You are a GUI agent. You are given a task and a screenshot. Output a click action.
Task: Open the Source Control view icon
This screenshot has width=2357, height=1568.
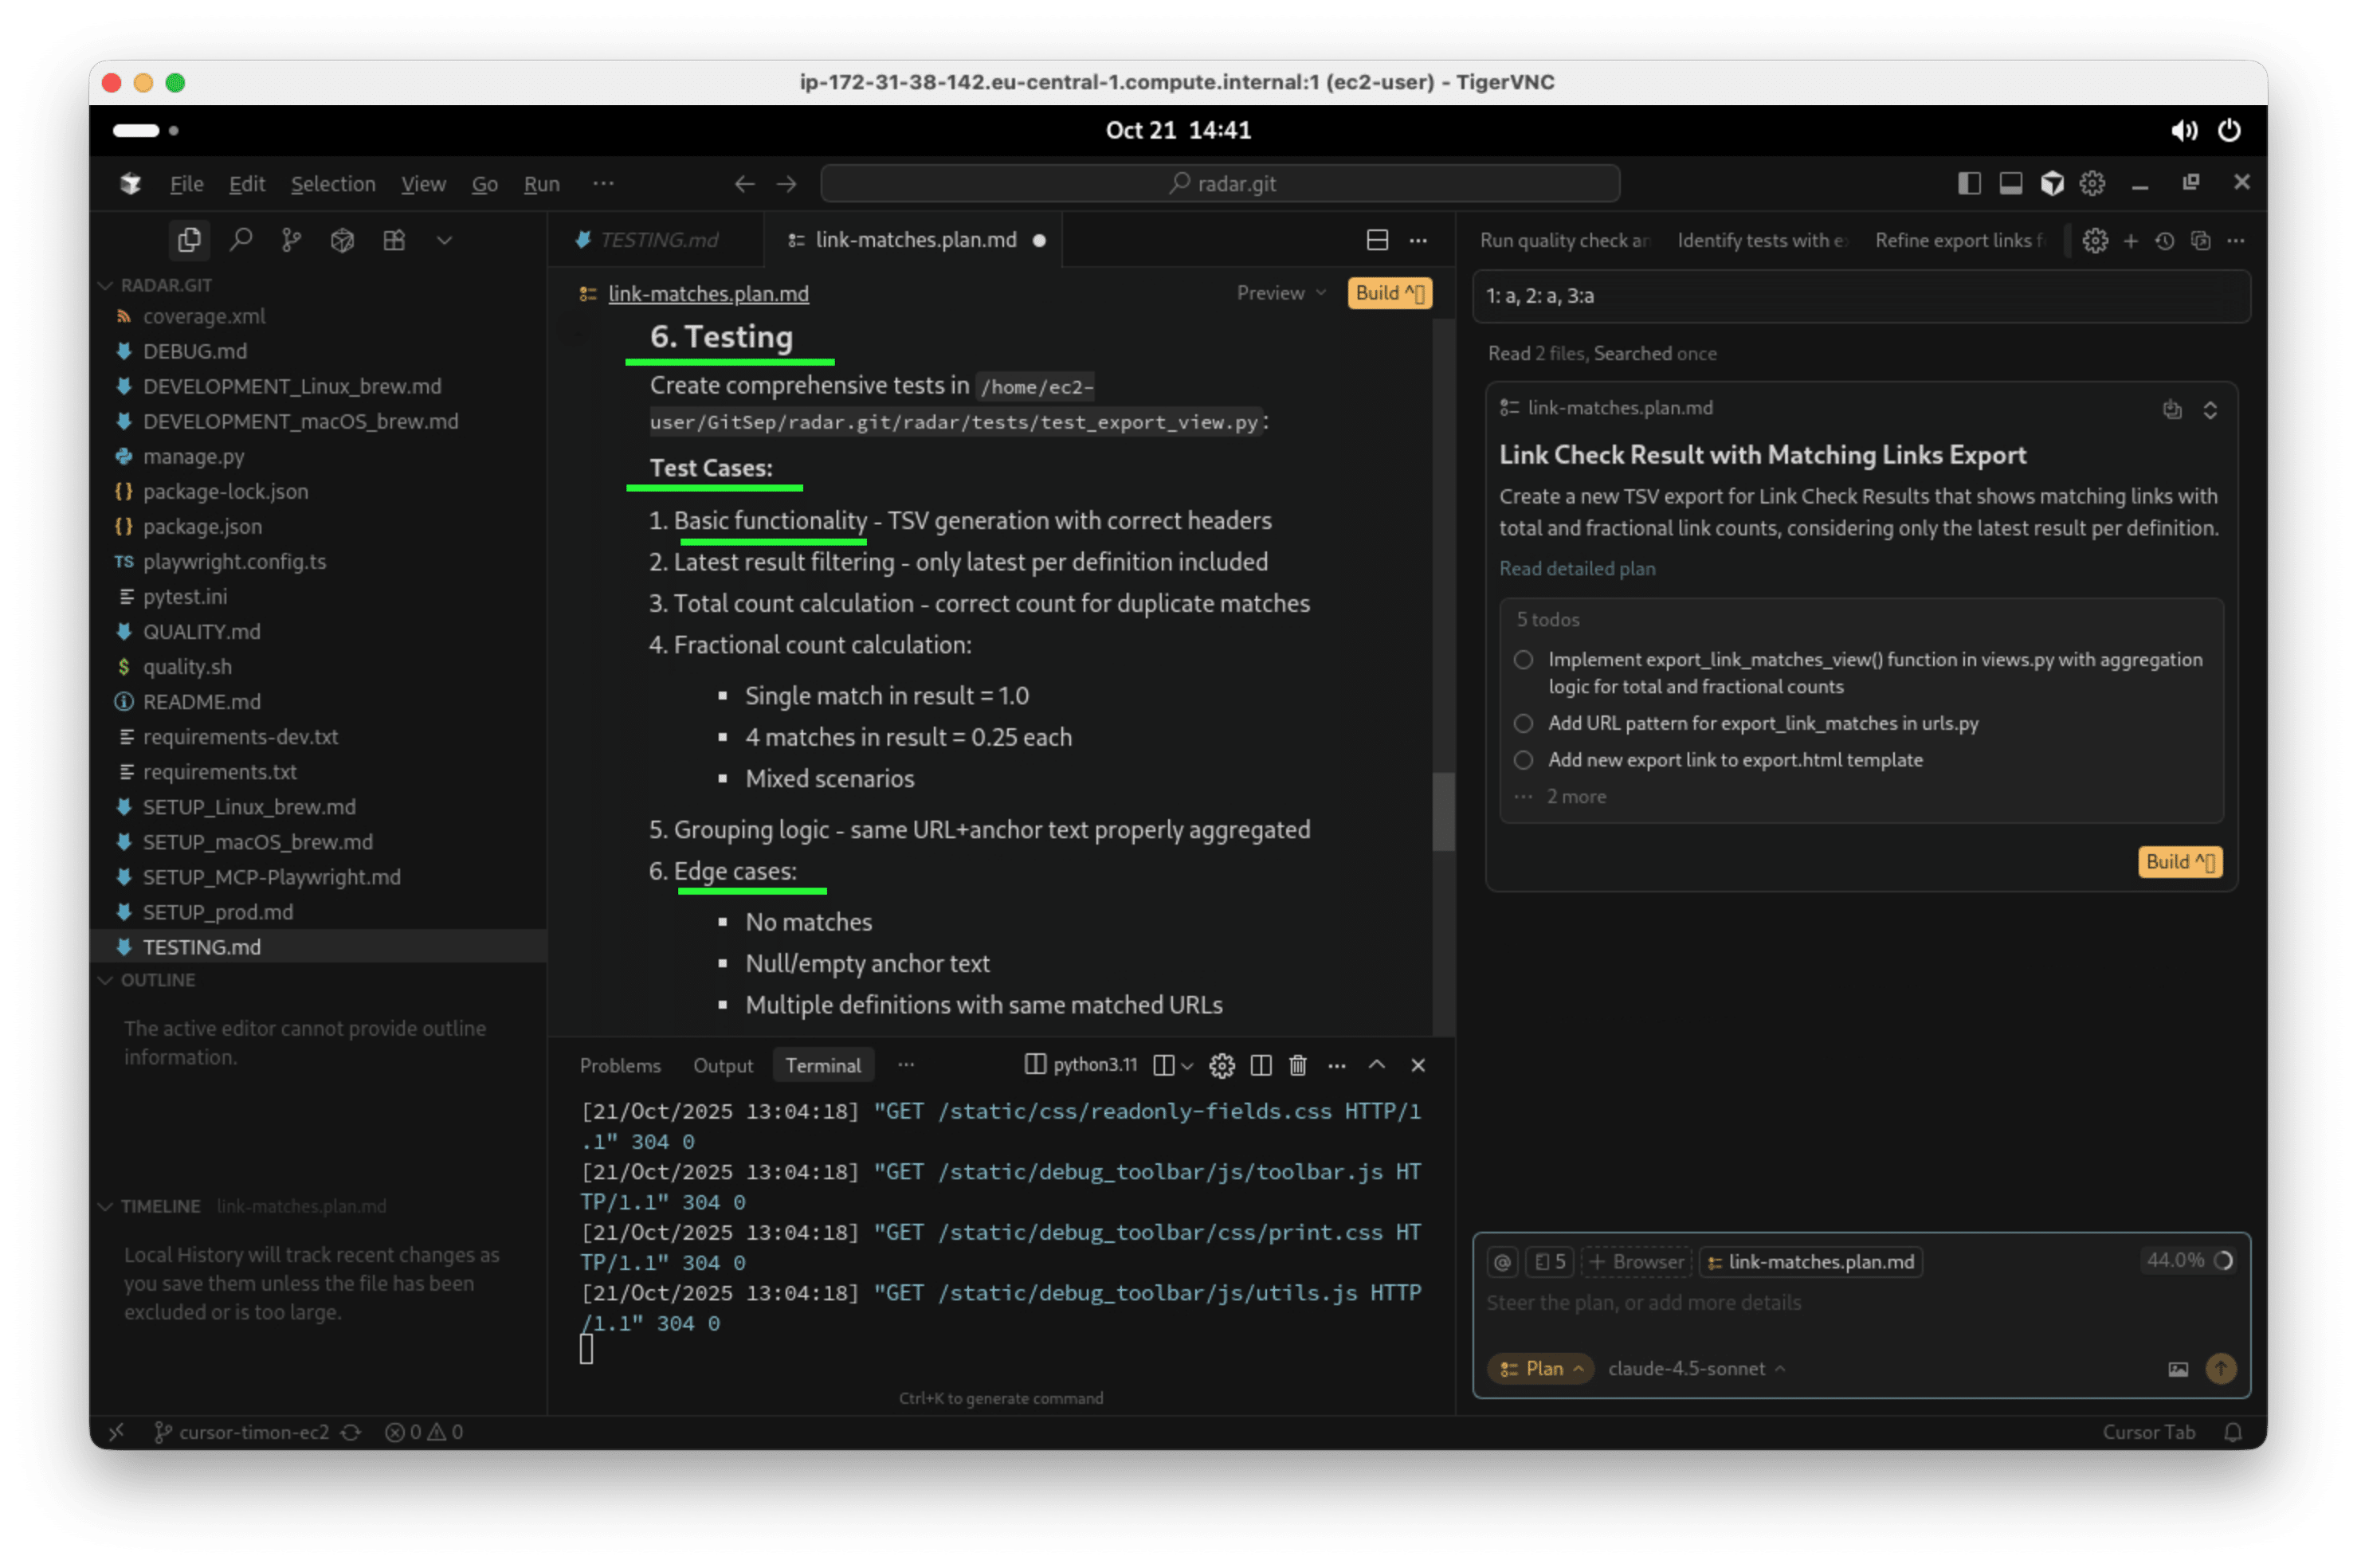291,240
